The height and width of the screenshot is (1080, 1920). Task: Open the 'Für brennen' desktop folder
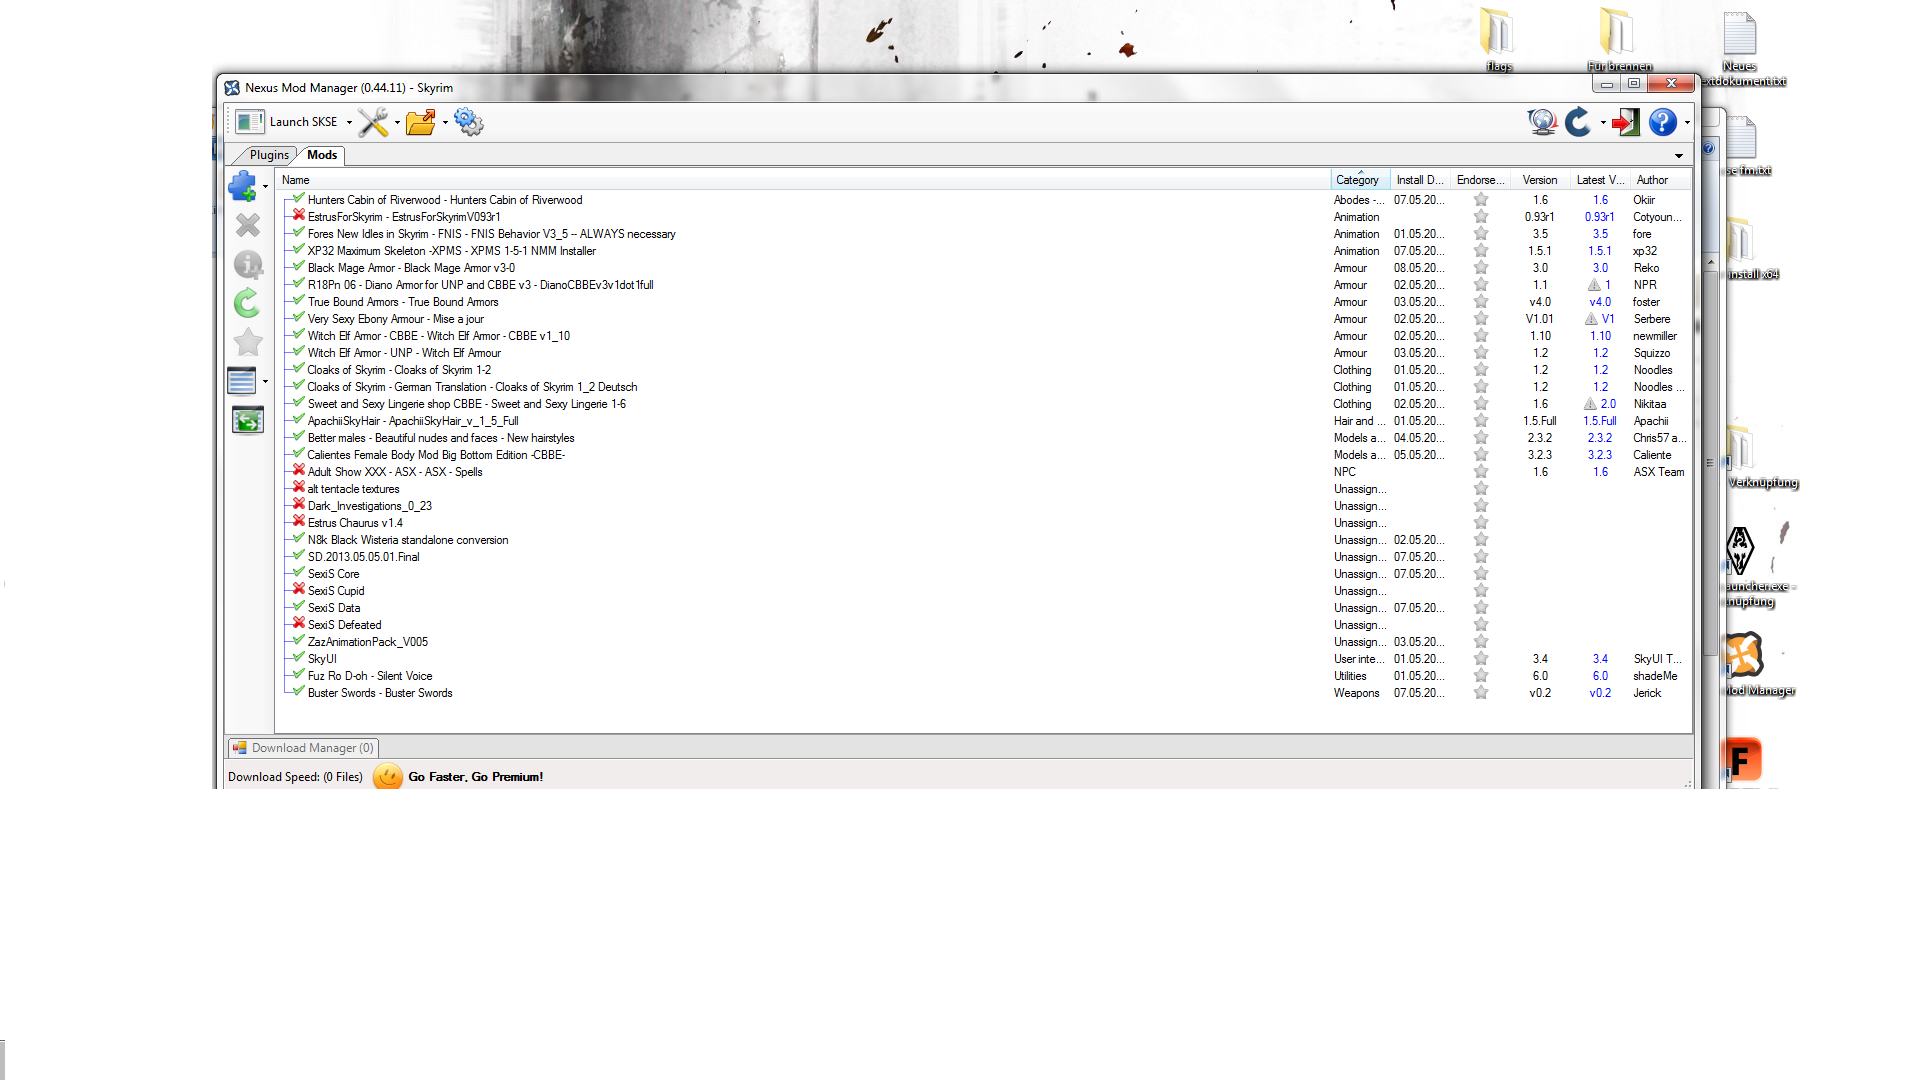[1619, 38]
